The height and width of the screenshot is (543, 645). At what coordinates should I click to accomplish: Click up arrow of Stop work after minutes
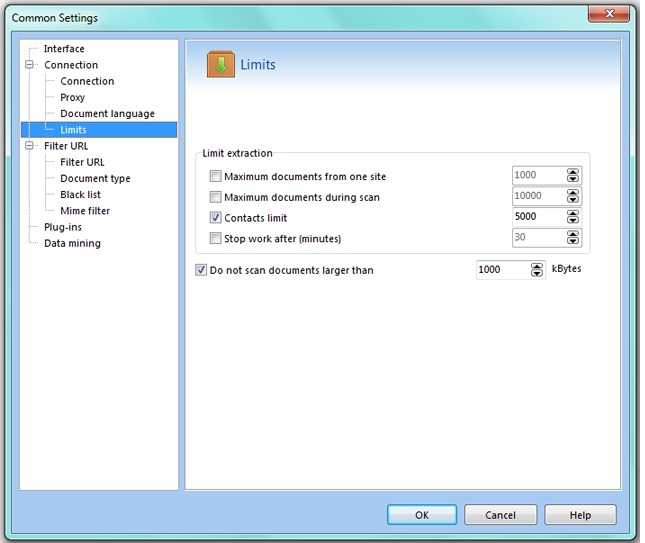point(573,234)
